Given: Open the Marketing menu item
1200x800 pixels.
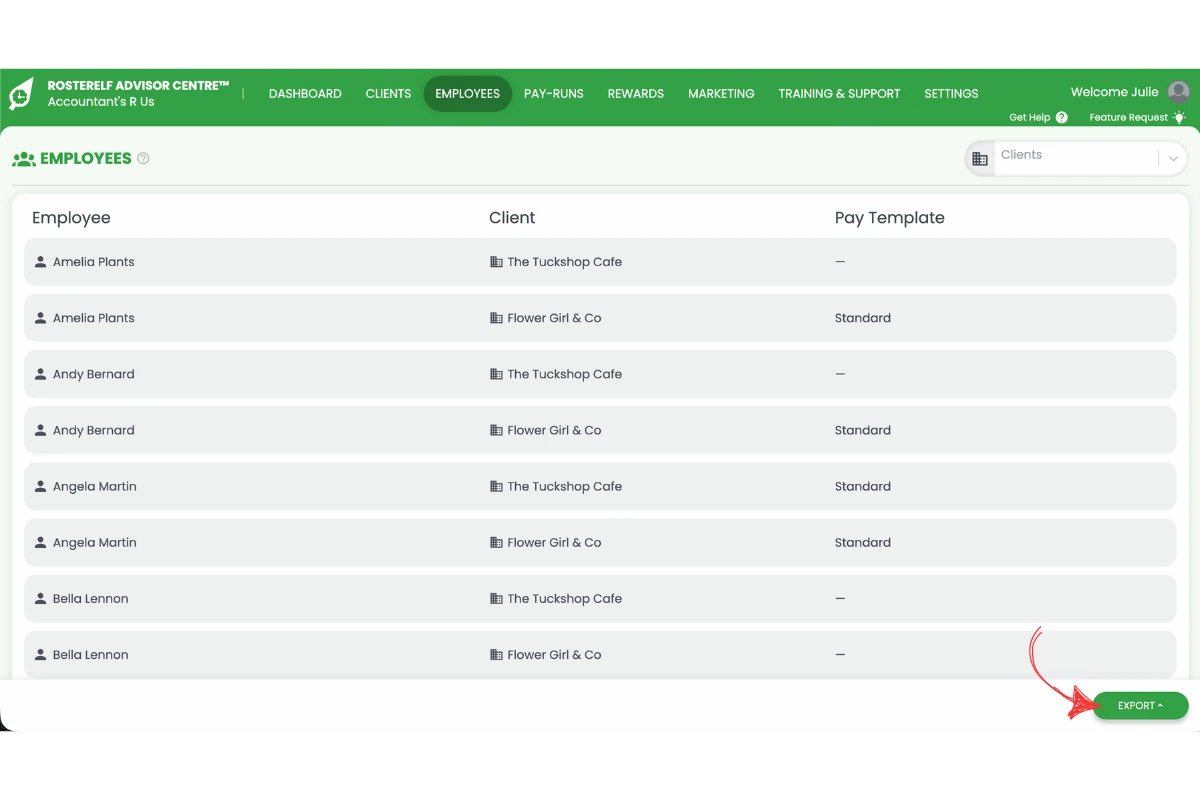Looking at the screenshot, I should (721, 93).
